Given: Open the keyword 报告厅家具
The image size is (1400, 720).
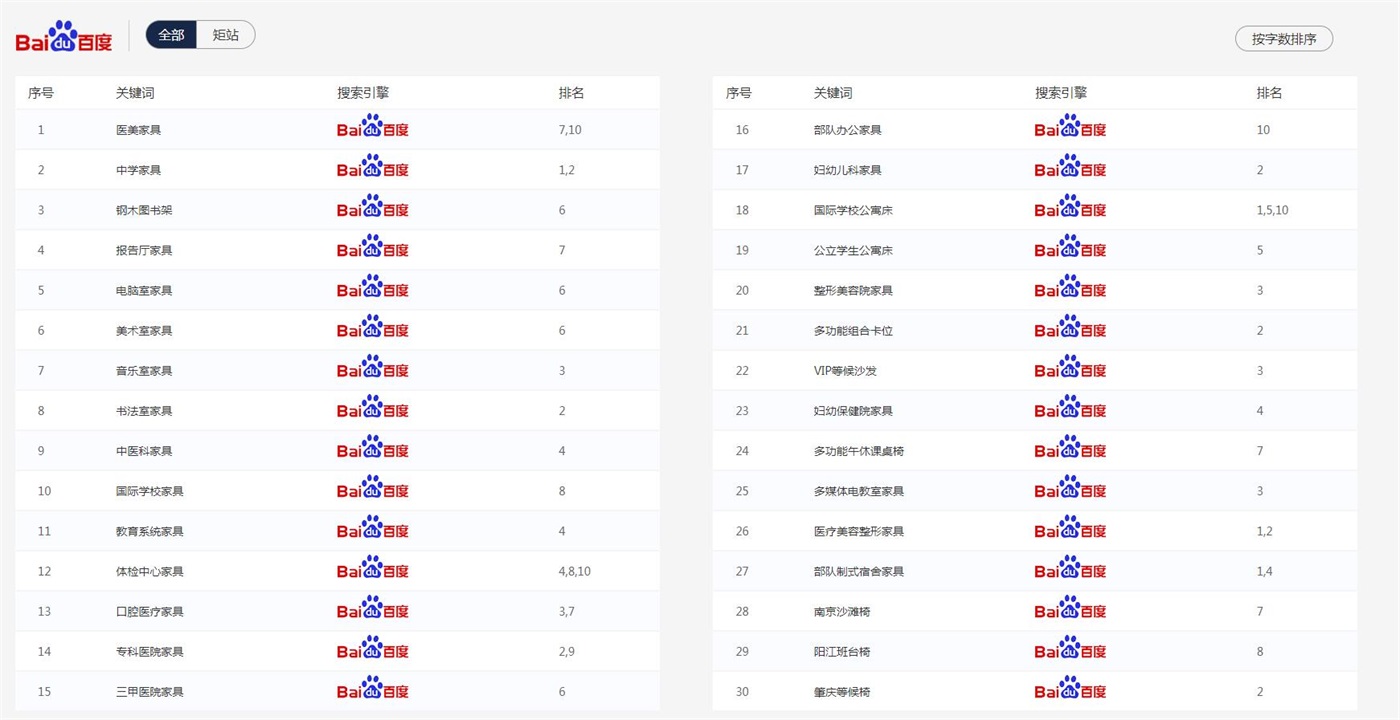Looking at the screenshot, I should [x=144, y=250].
